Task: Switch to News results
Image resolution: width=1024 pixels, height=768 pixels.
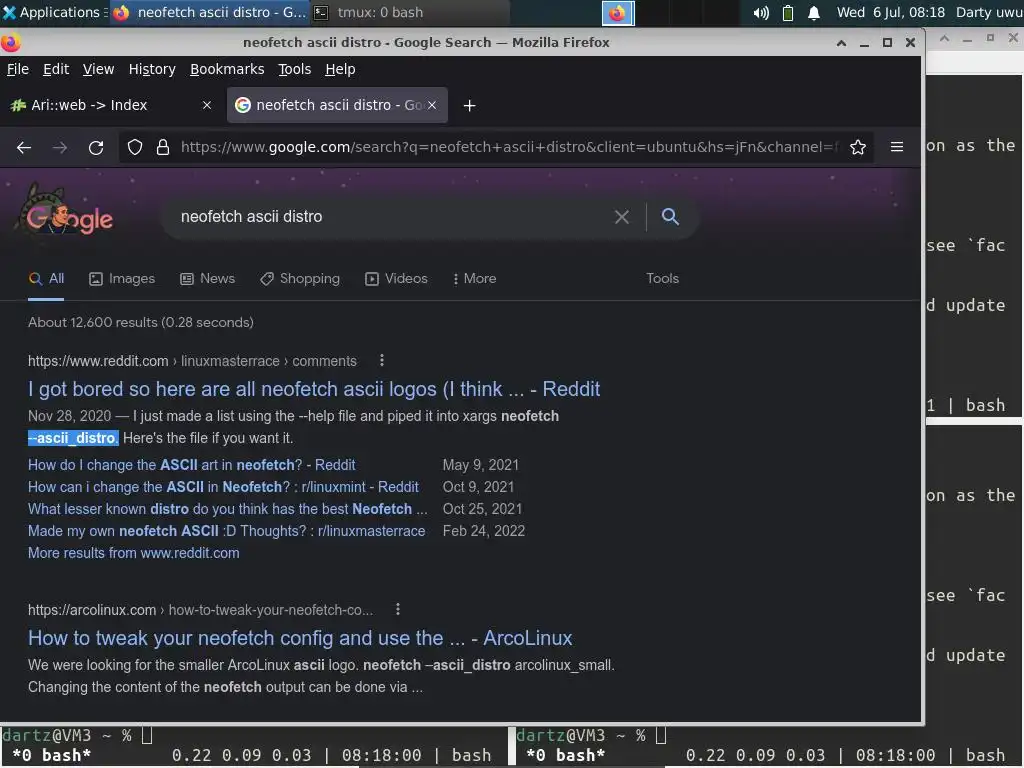Action: pyautogui.click(x=208, y=279)
